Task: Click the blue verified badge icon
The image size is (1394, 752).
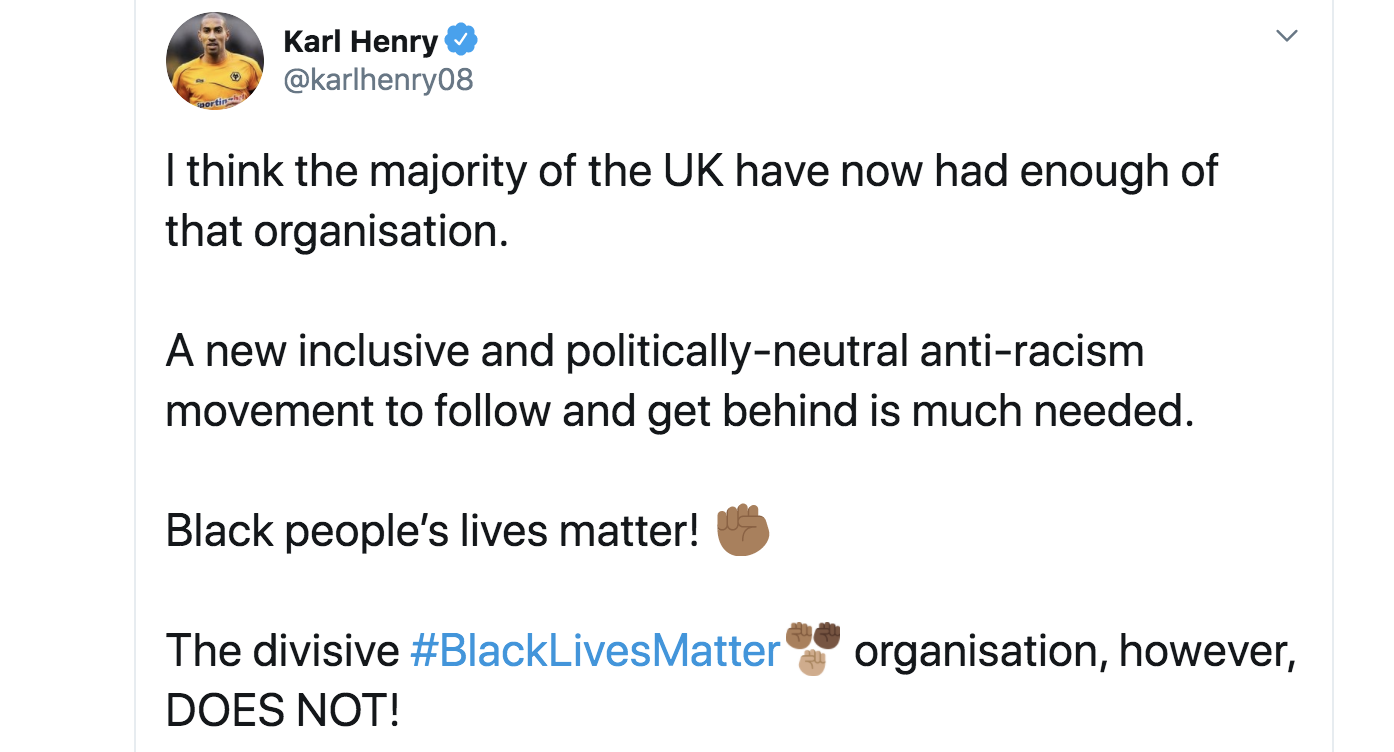Action: (461, 41)
